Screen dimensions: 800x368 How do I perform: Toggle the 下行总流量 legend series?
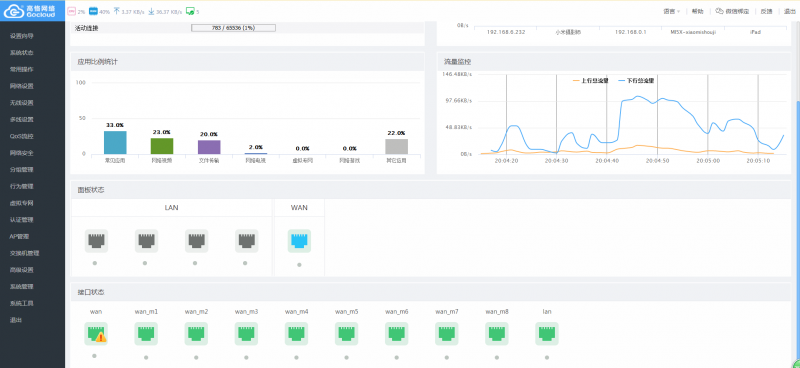636,81
